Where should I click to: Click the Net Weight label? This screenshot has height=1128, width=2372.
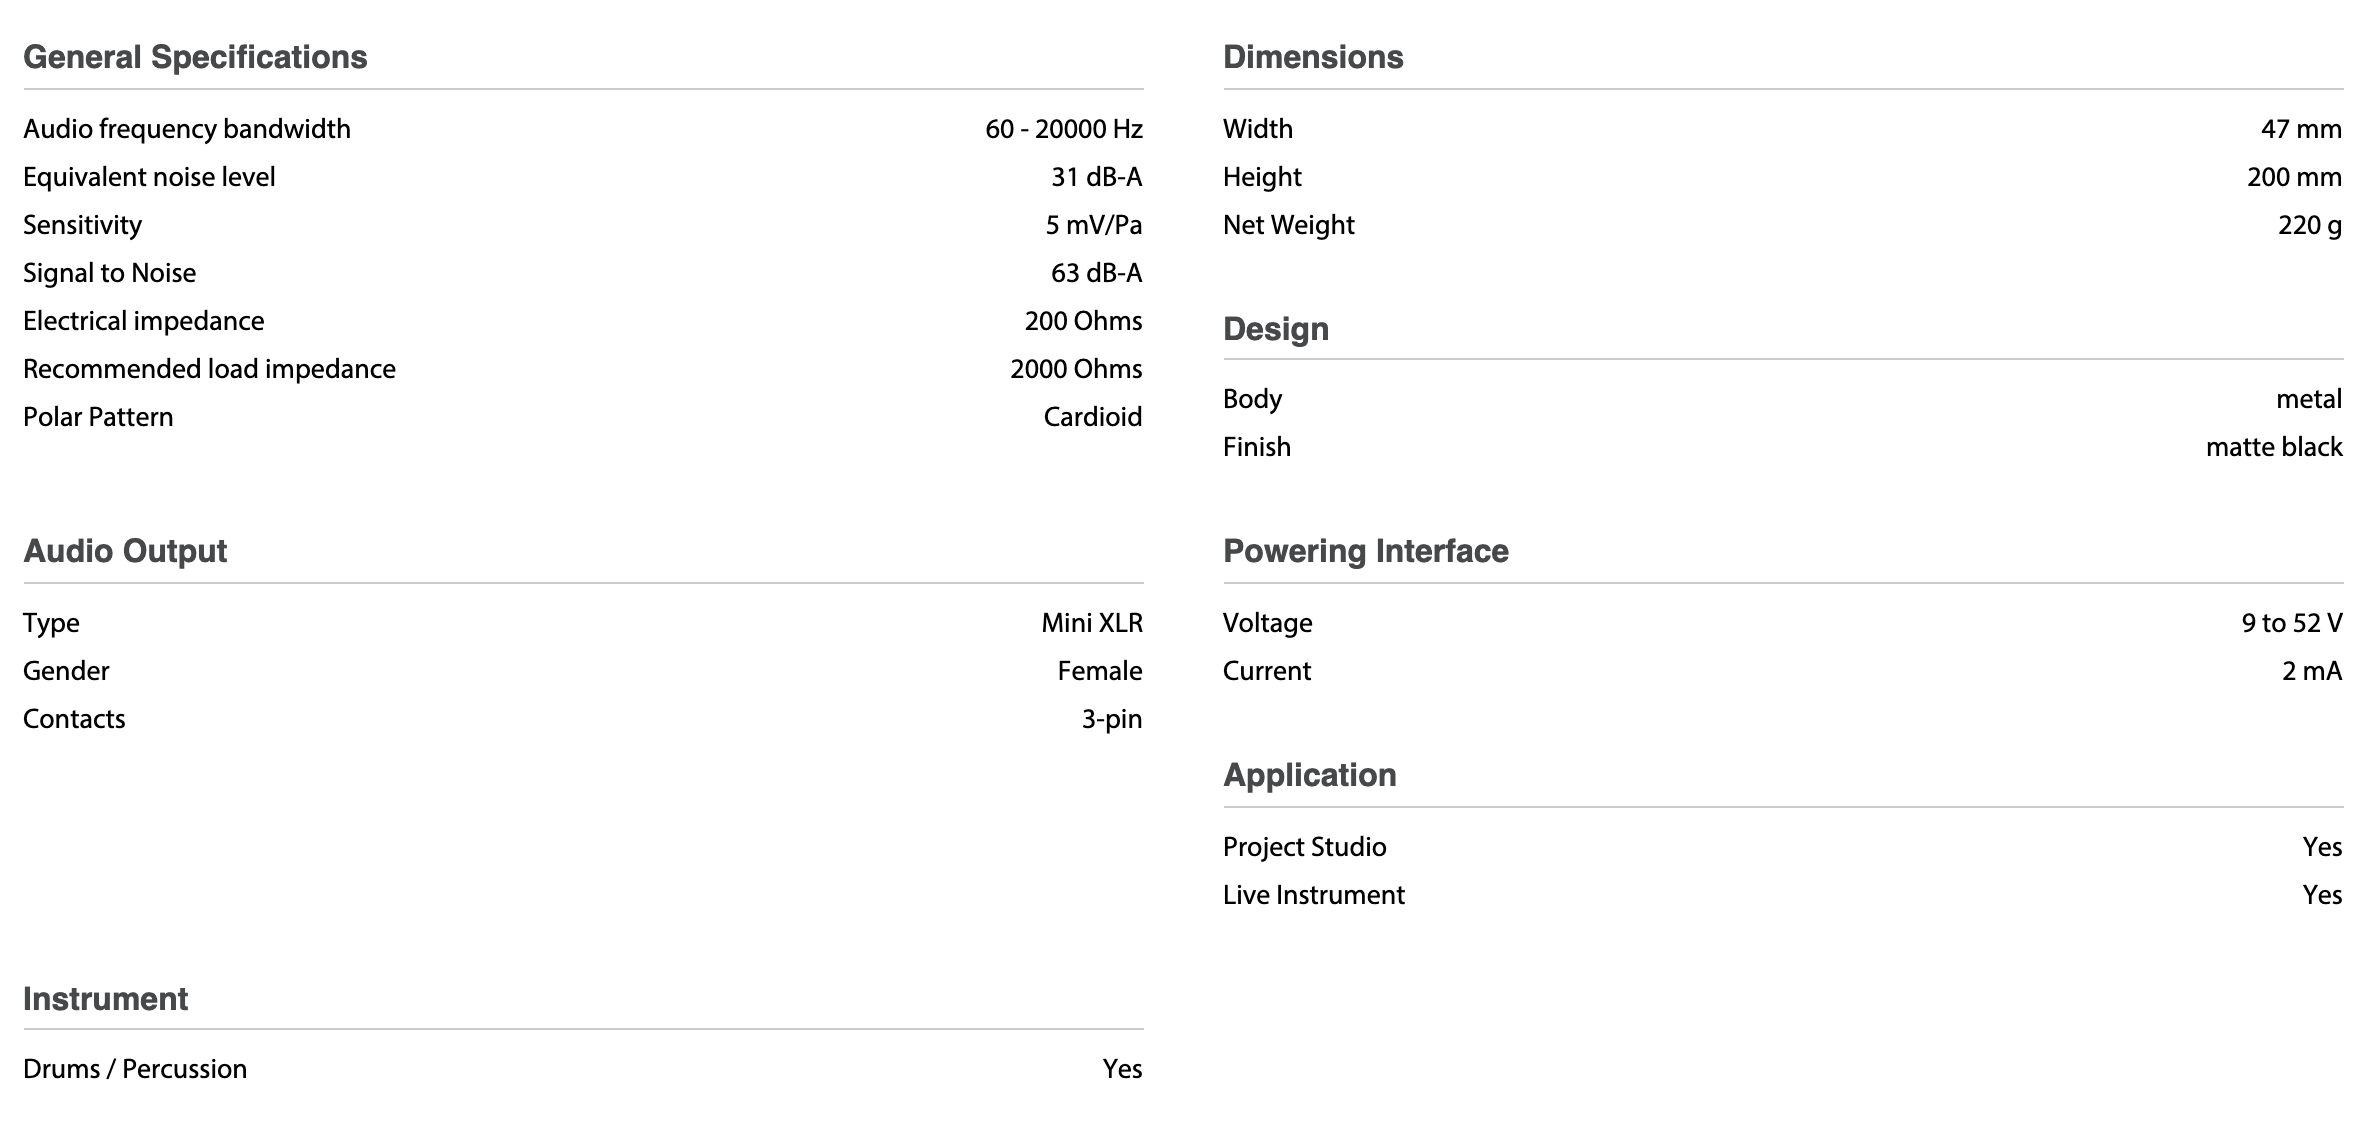1288,225
